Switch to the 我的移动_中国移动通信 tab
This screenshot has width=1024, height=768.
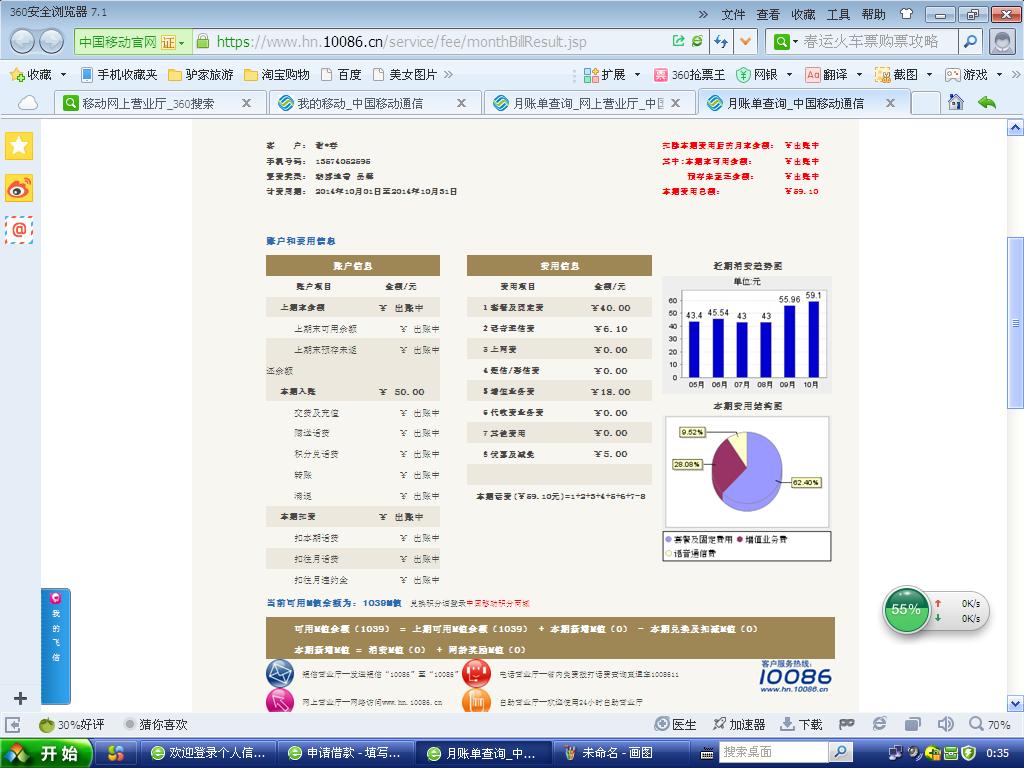pos(360,103)
